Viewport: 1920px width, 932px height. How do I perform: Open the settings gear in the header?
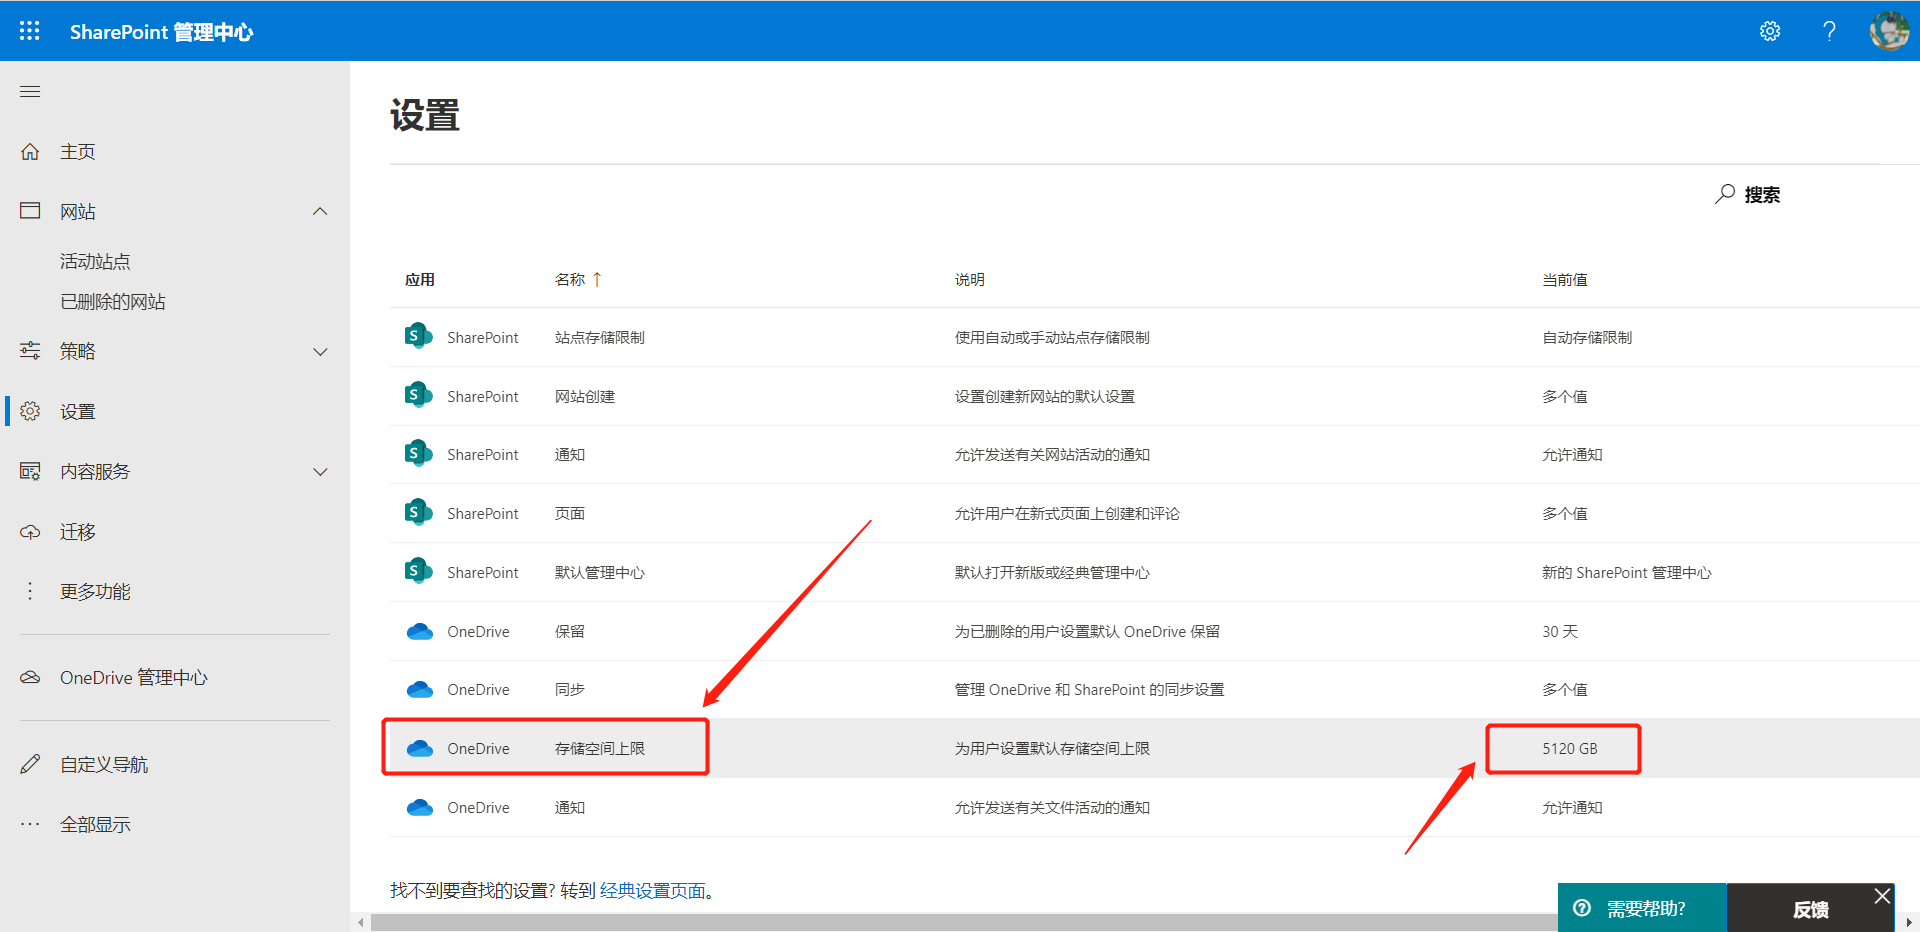pos(1770,31)
